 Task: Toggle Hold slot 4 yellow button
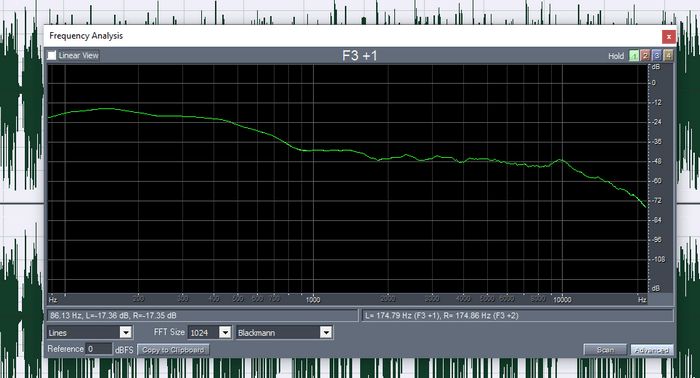pos(668,55)
